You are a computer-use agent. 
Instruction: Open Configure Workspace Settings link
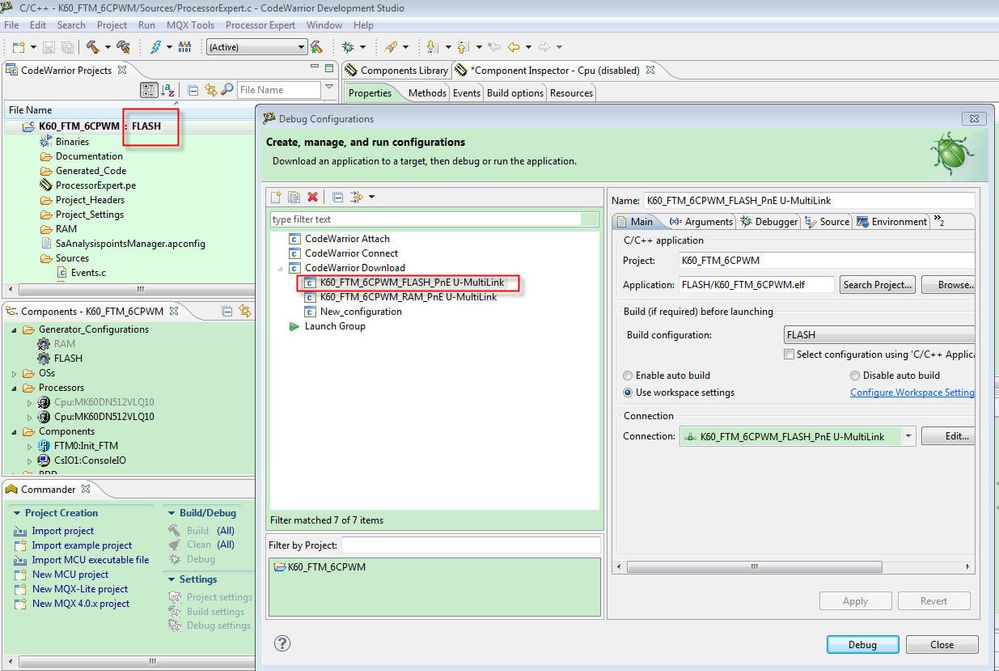912,393
